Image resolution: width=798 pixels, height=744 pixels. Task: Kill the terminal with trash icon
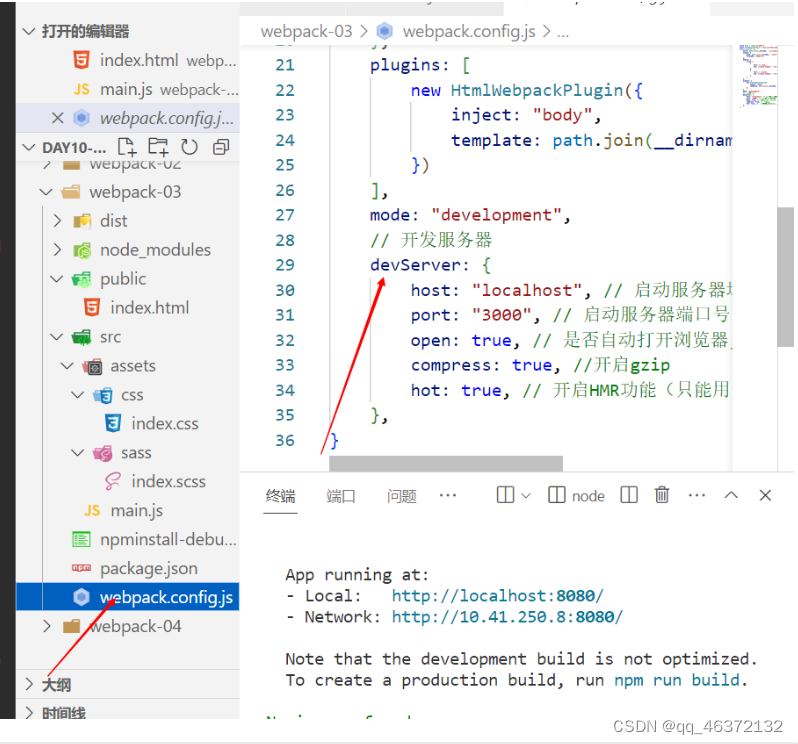pyautogui.click(x=662, y=495)
